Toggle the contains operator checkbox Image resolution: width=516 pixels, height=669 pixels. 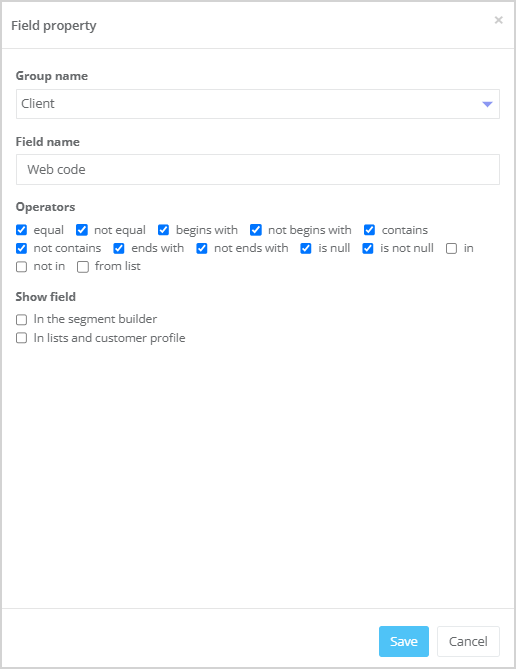click(369, 230)
